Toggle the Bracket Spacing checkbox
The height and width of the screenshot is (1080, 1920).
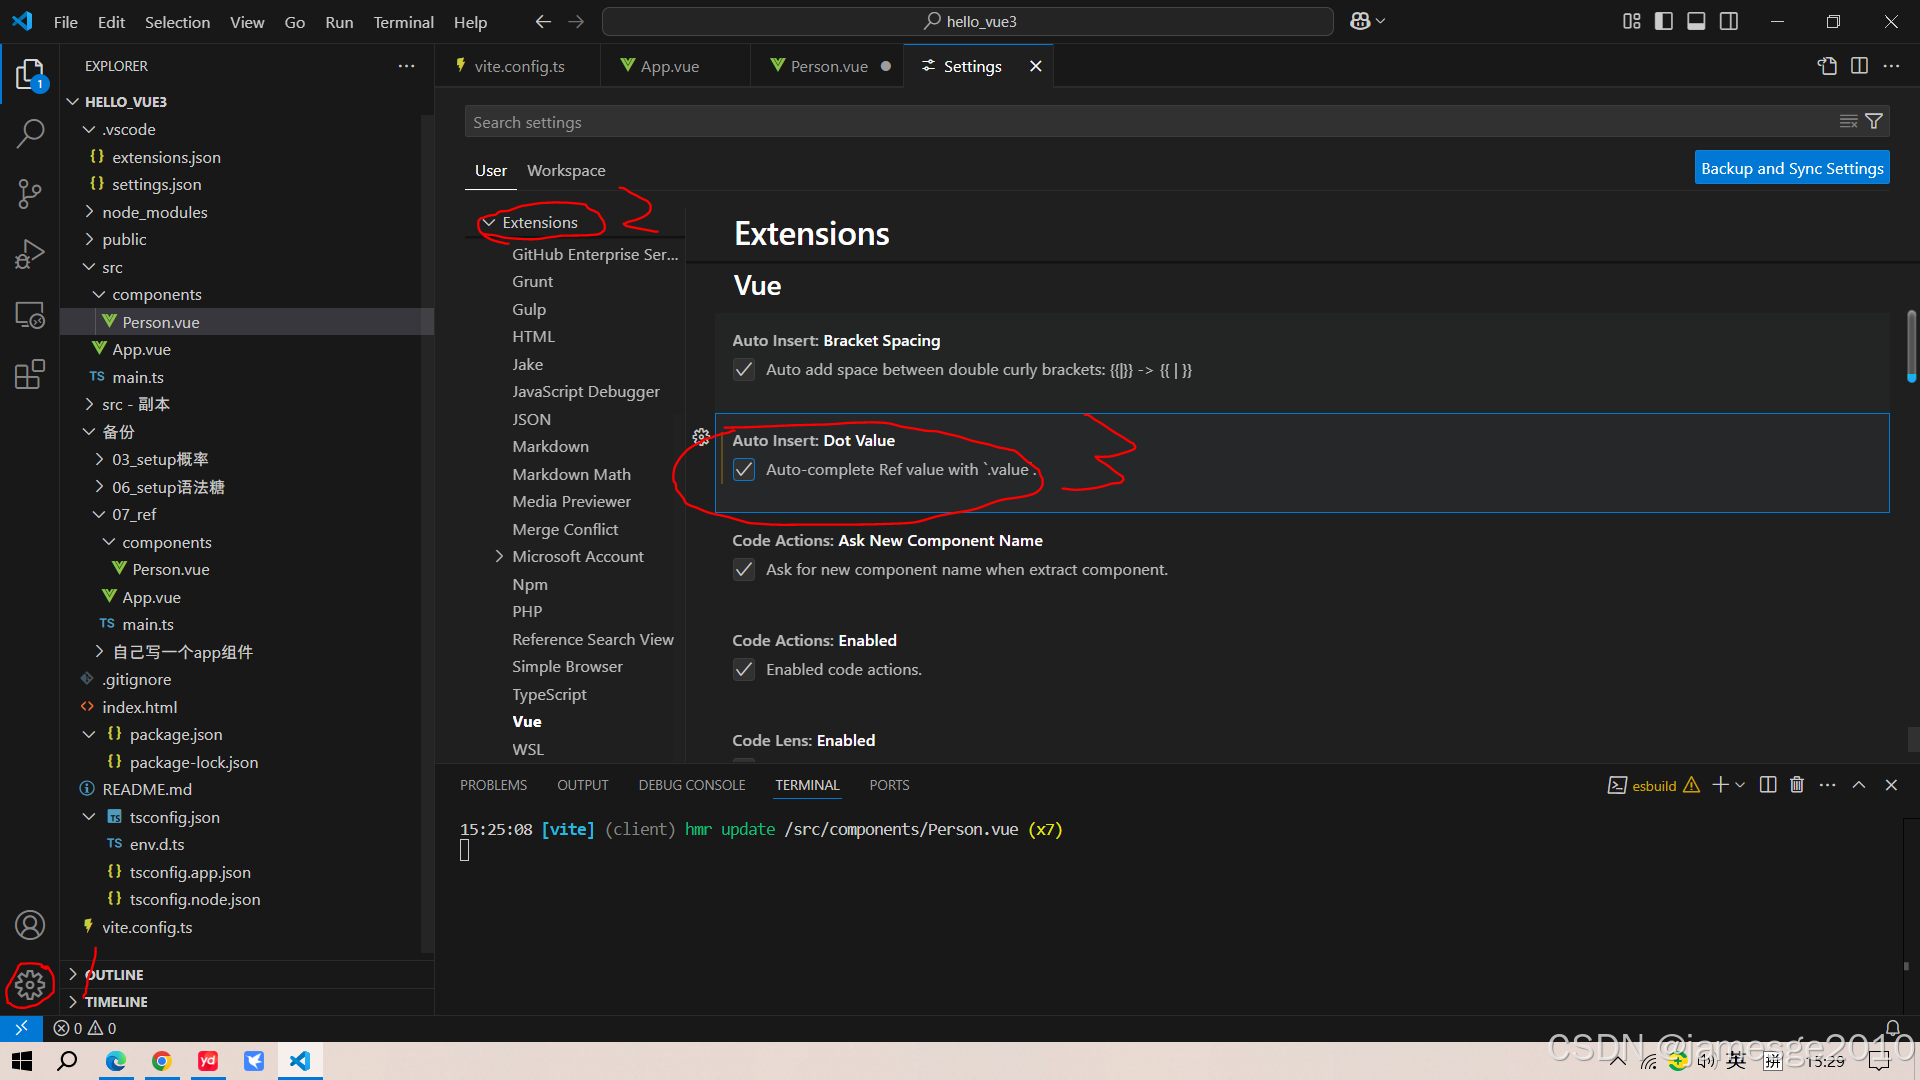click(x=744, y=370)
